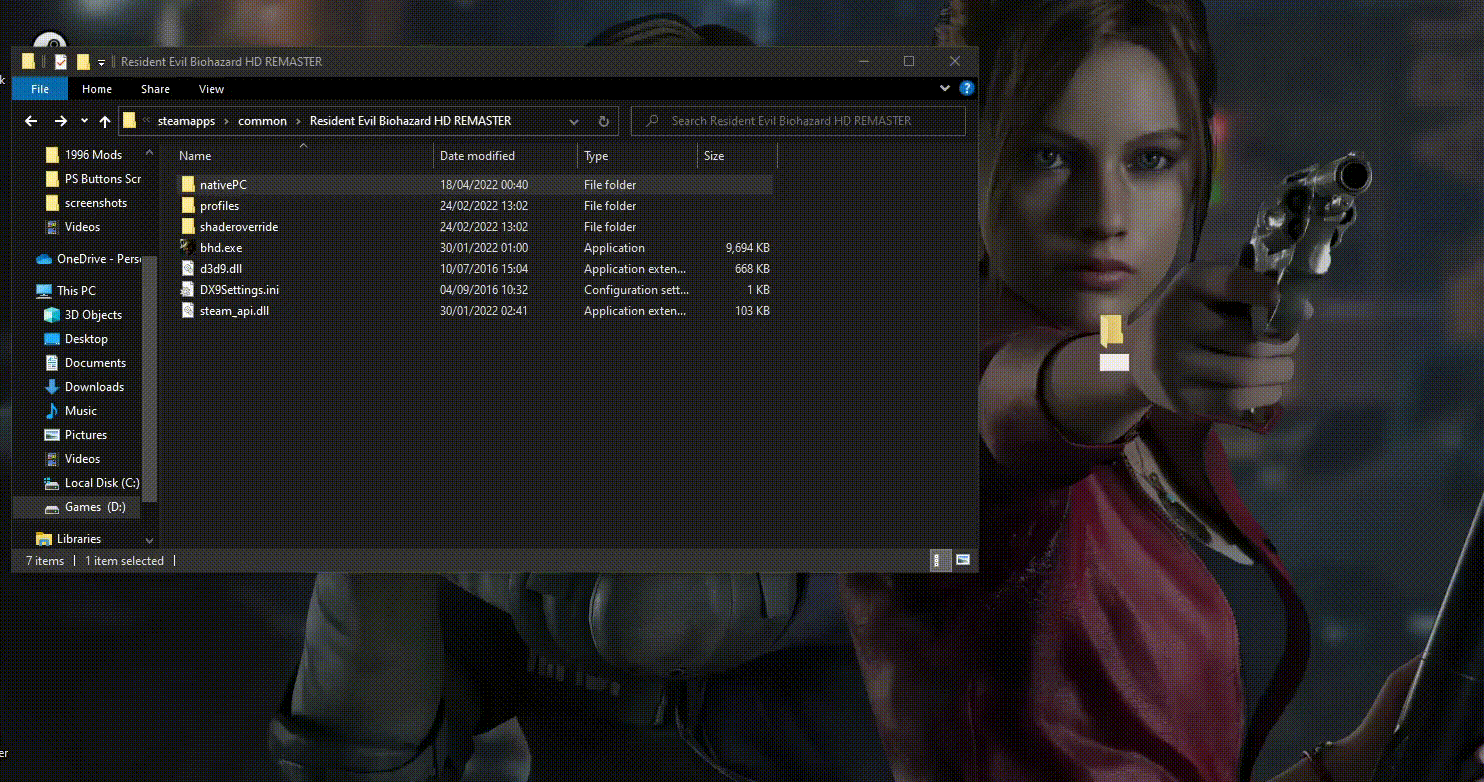Click the common breadcrumb in the address bar
The height and width of the screenshot is (782, 1484).
(x=262, y=121)
